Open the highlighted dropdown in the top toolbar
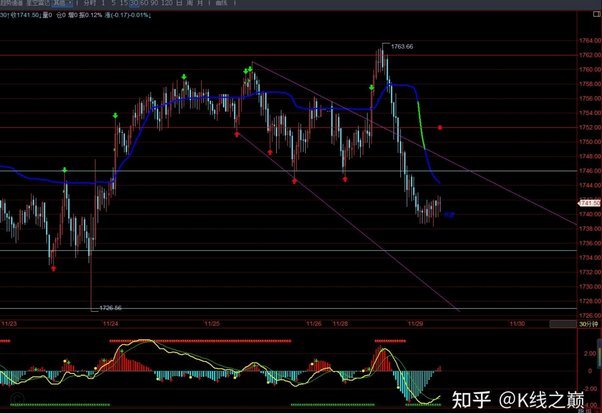The width and height of the screenshot is (602, 413). click(x=62, y=3)
